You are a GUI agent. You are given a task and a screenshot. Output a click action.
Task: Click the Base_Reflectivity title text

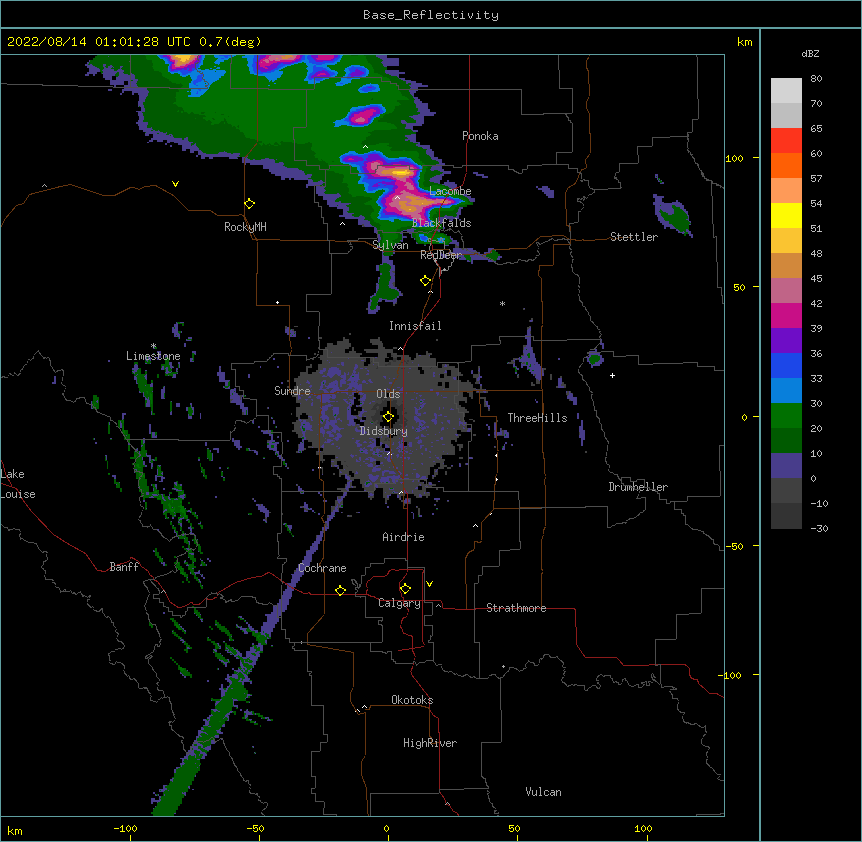tap(431, 15)
